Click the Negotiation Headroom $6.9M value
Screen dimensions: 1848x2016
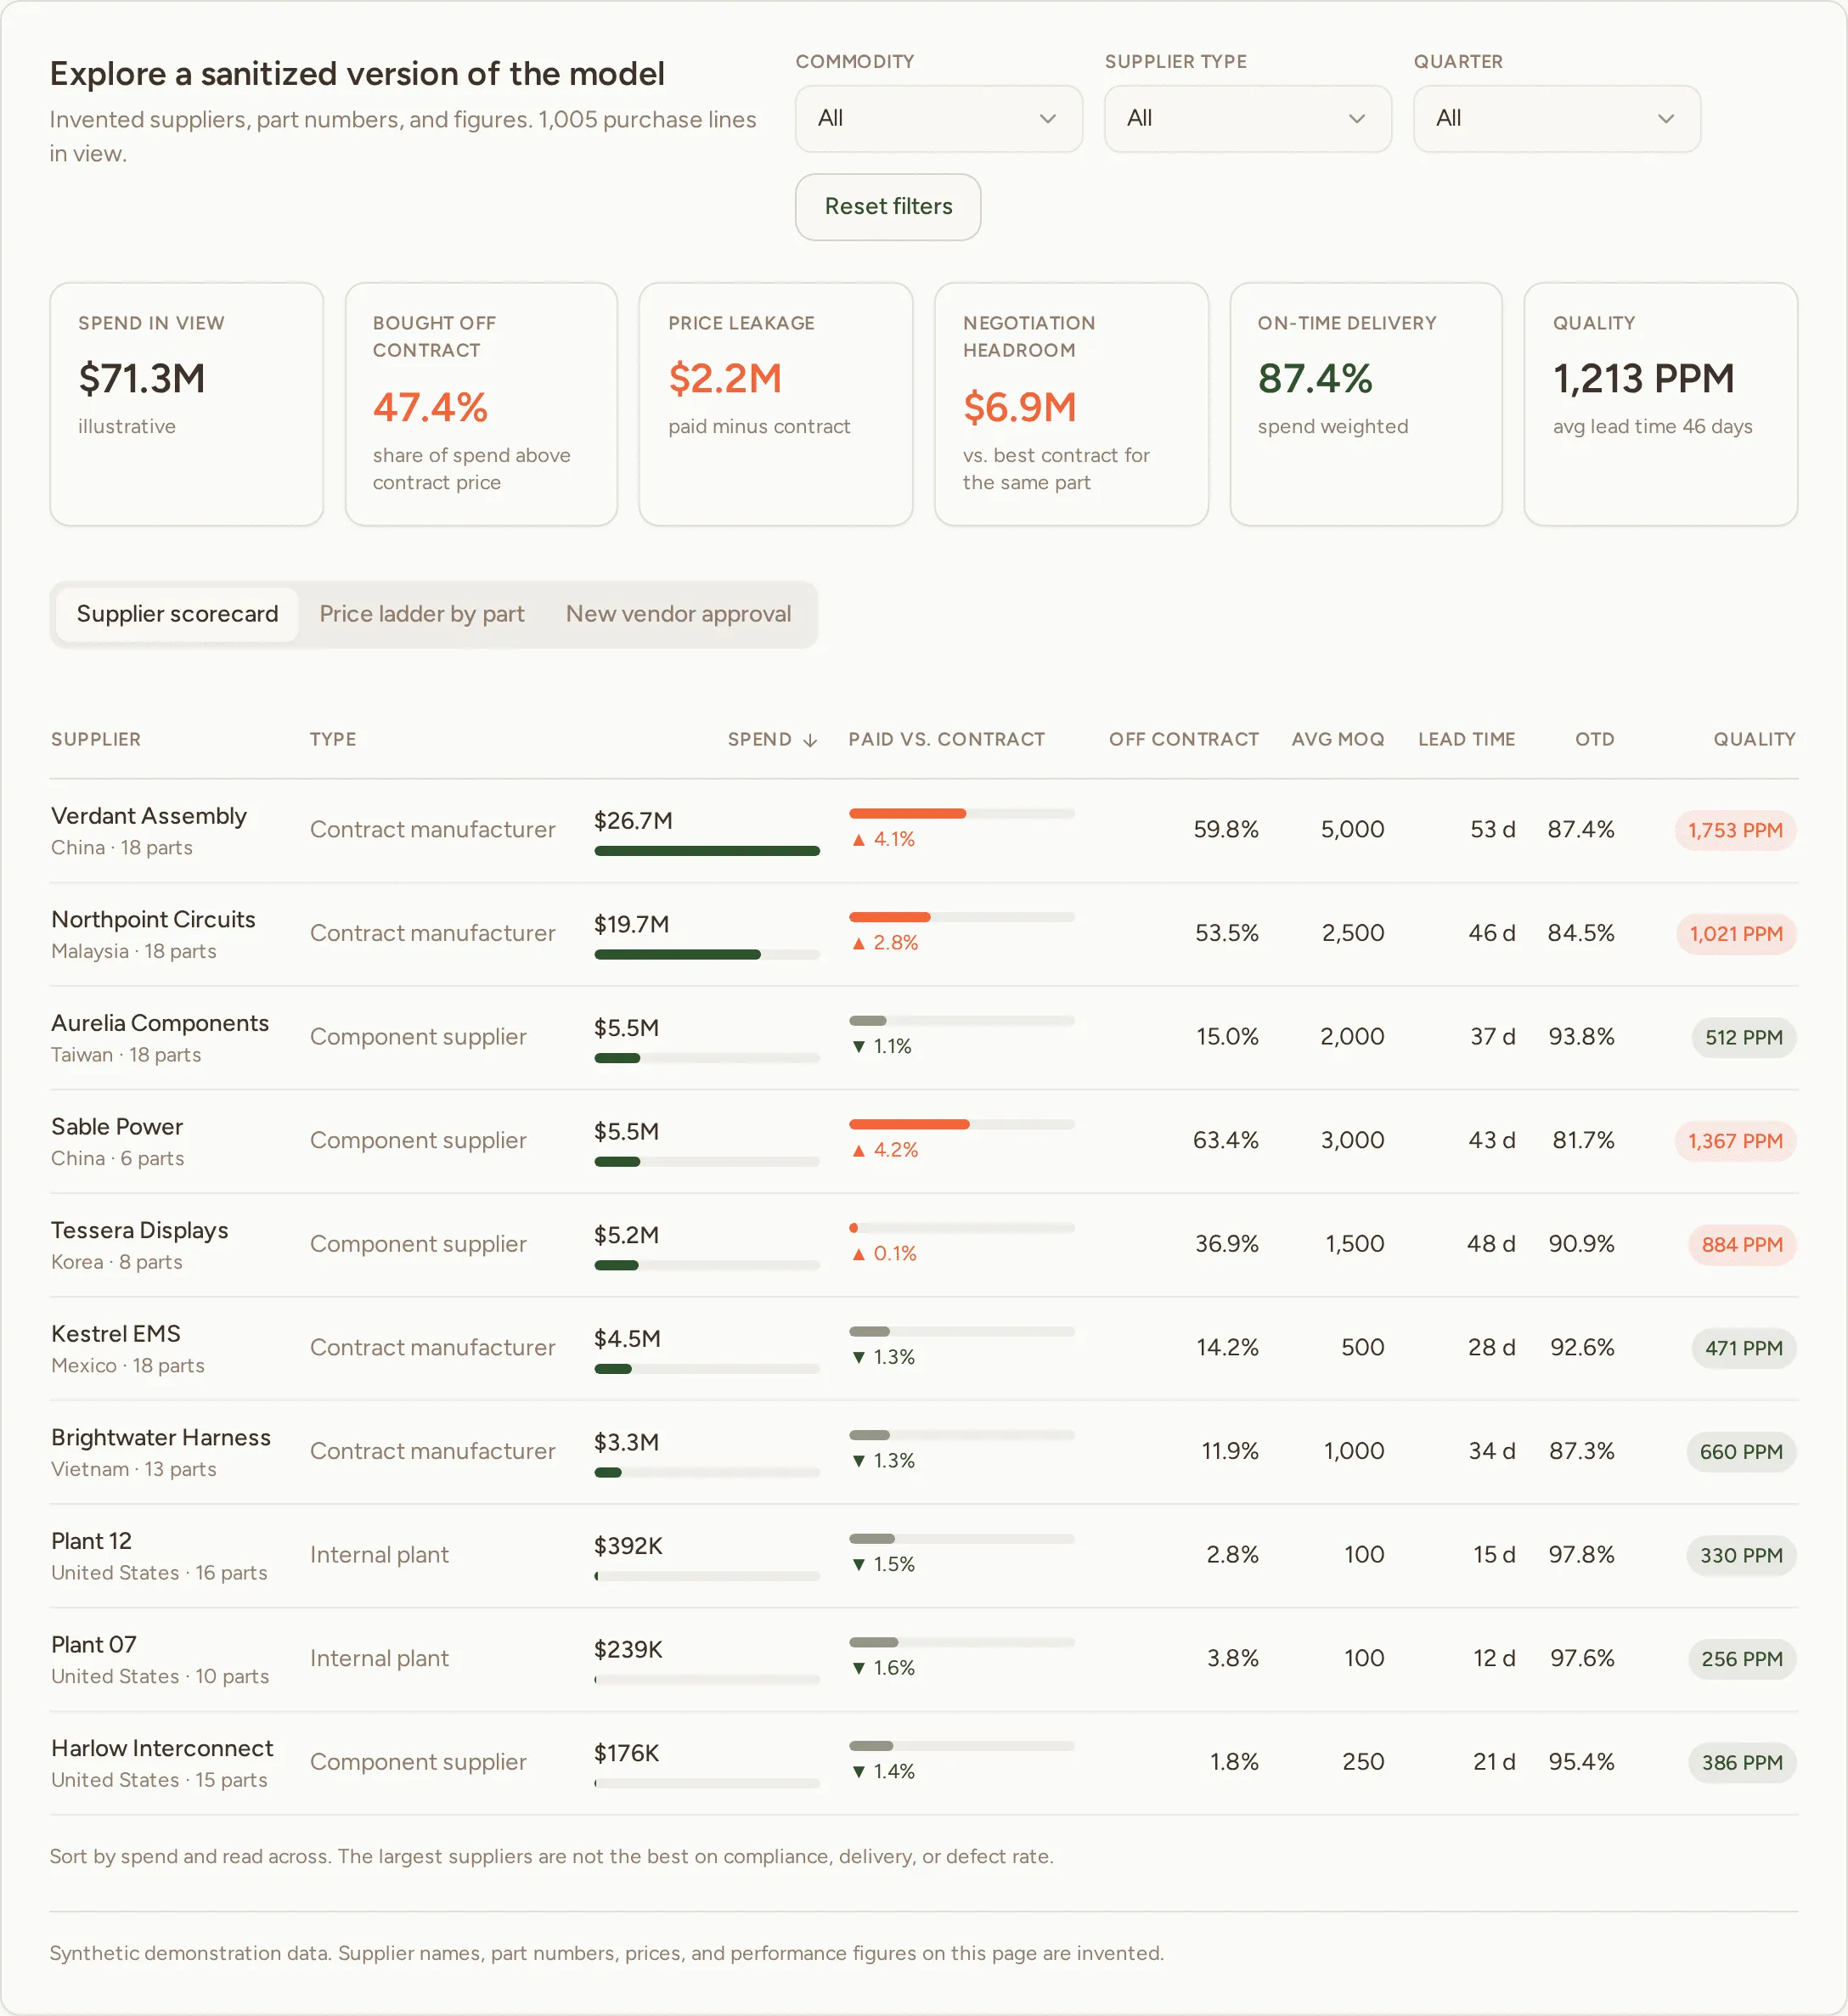[1019, 408]
